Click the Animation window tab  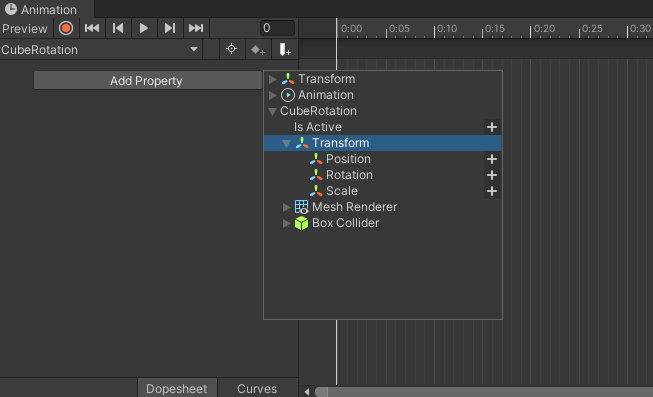47,9
